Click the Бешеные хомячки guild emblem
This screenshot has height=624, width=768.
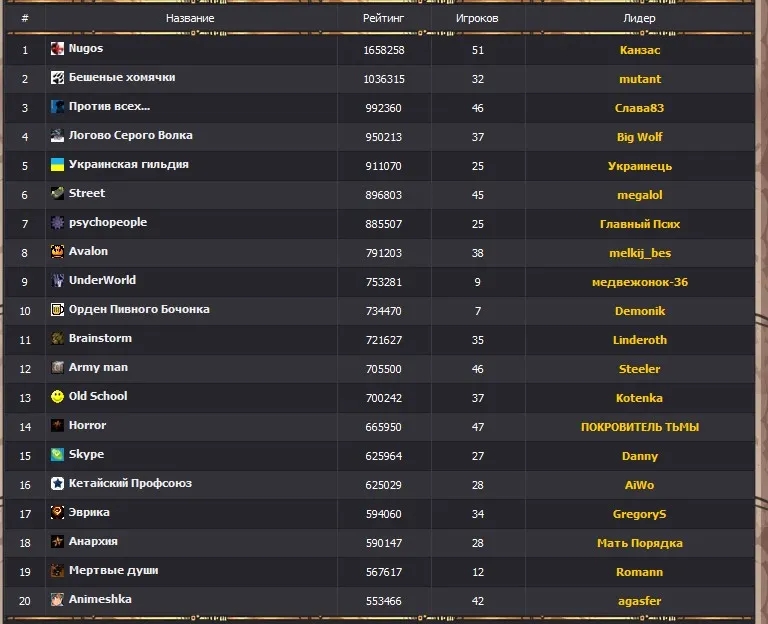coord(57,77)
